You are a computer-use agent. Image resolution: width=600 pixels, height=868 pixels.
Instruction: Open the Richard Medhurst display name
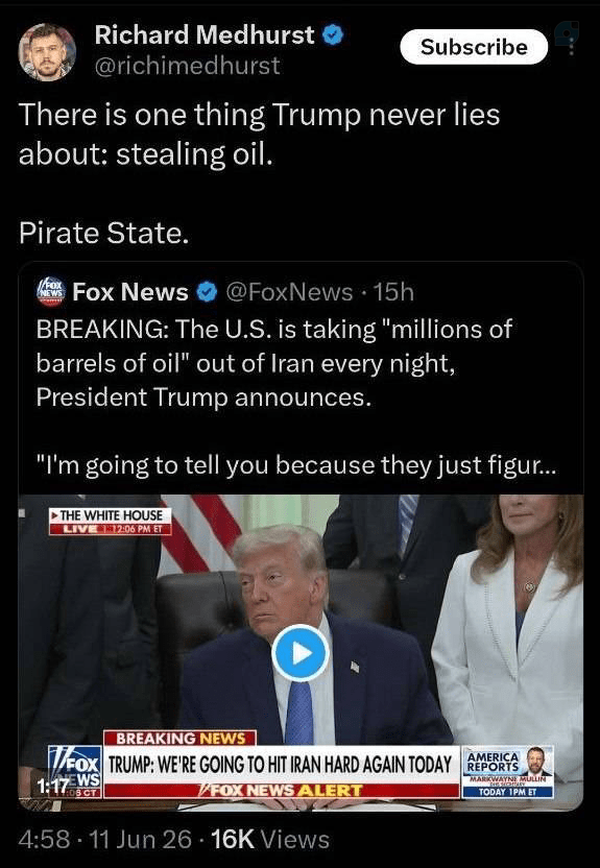click(205, 35)
